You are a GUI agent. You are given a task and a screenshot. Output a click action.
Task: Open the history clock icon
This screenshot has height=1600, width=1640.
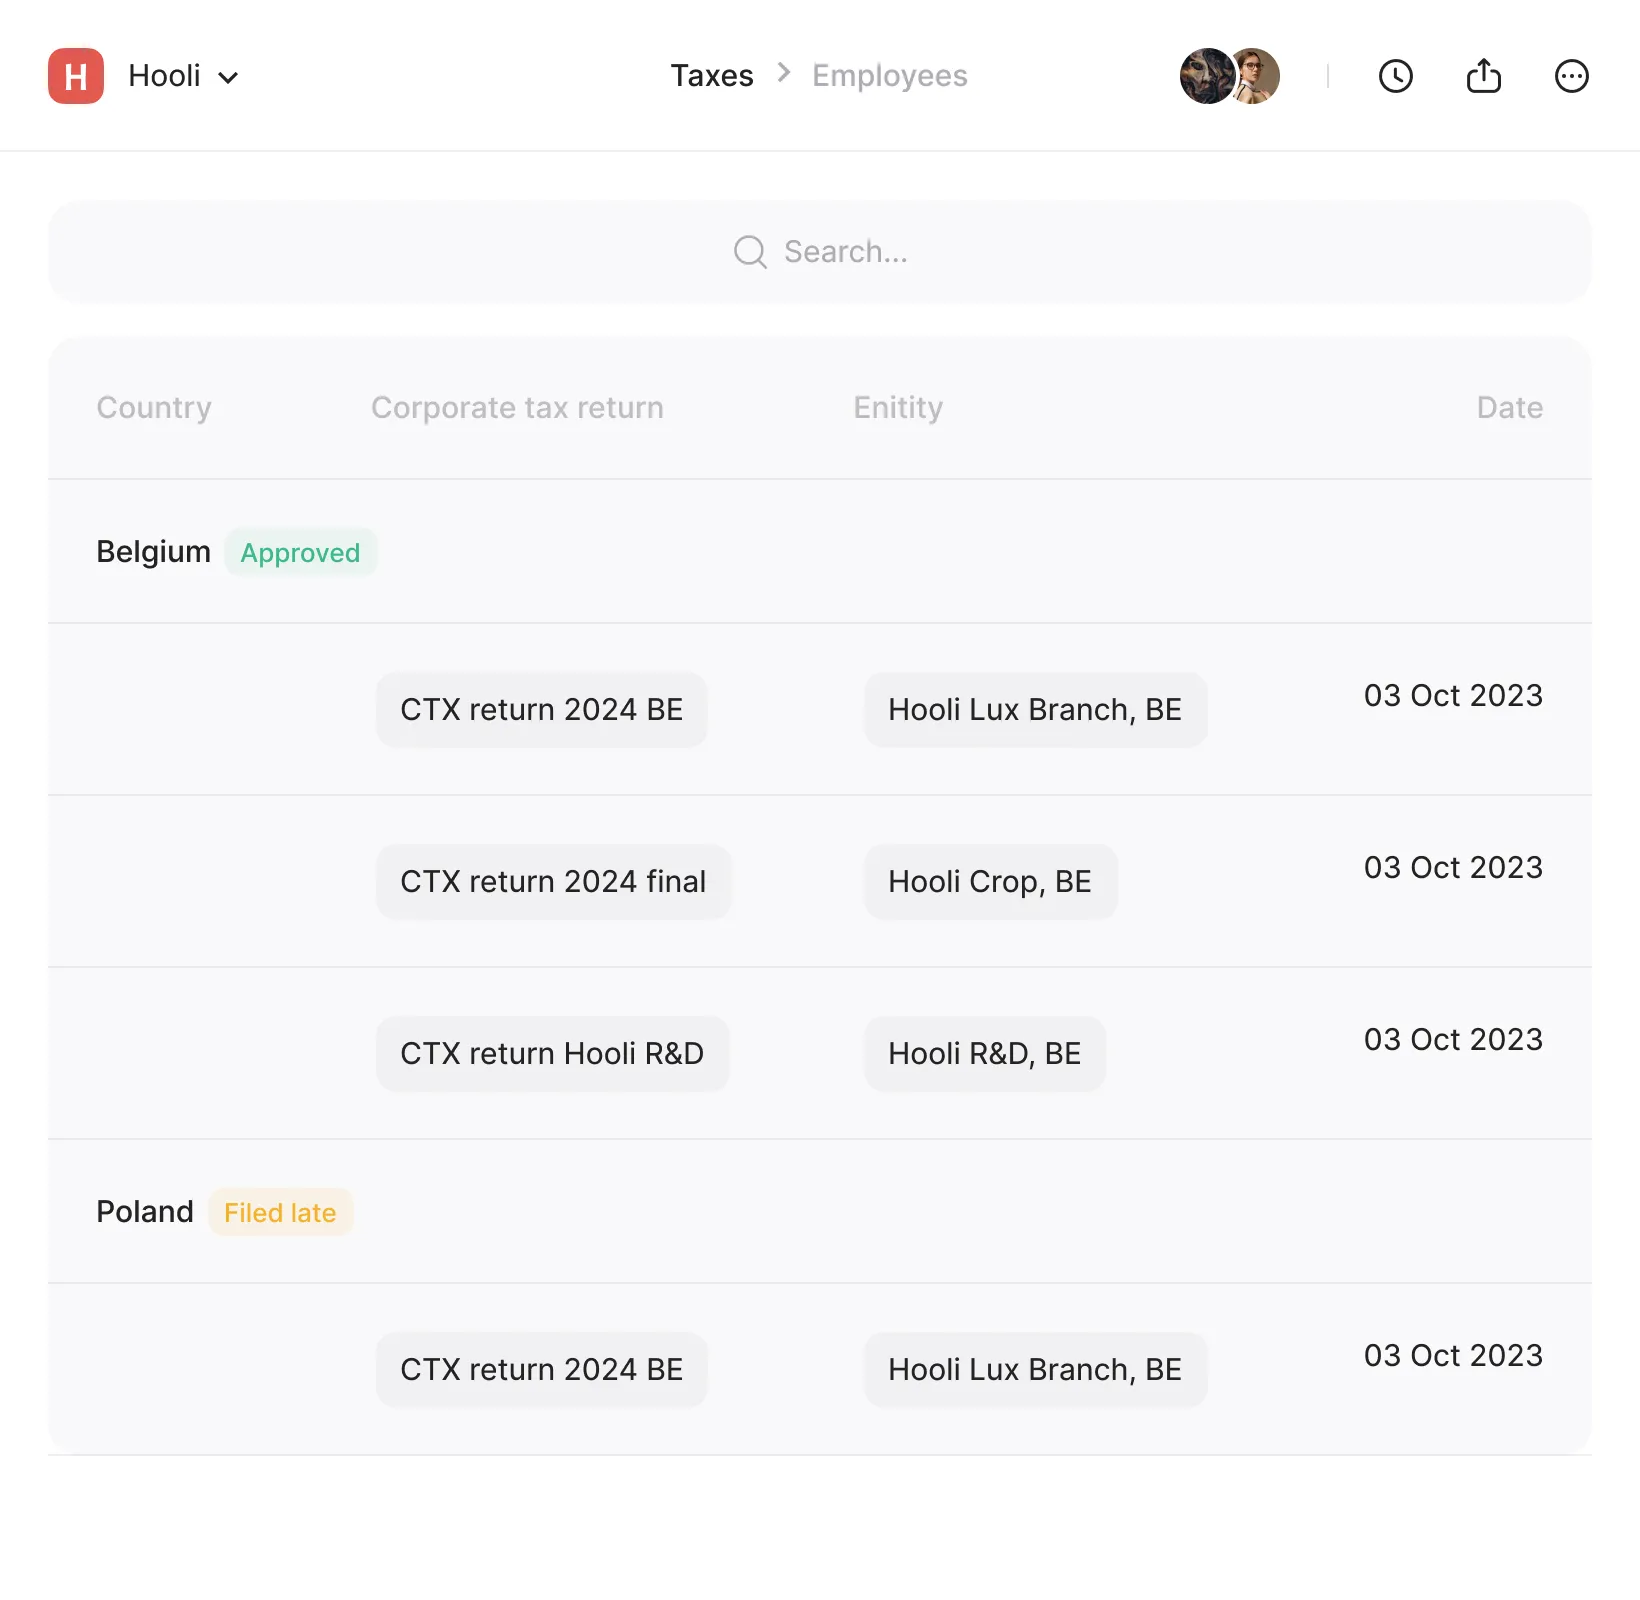(1395, 76)
